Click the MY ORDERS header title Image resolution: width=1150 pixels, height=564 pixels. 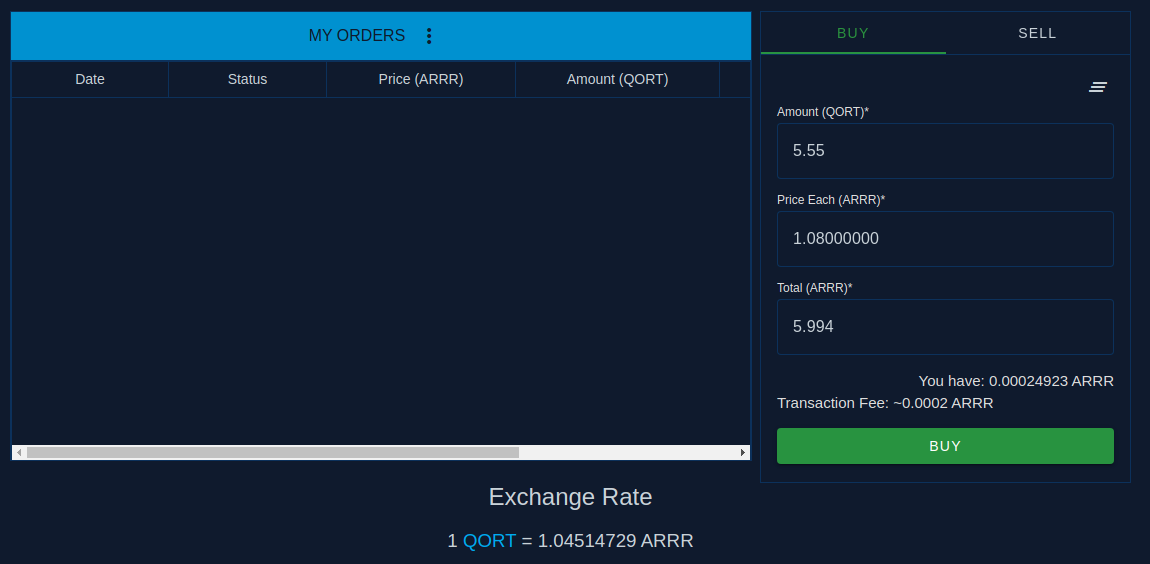[356, 35]
